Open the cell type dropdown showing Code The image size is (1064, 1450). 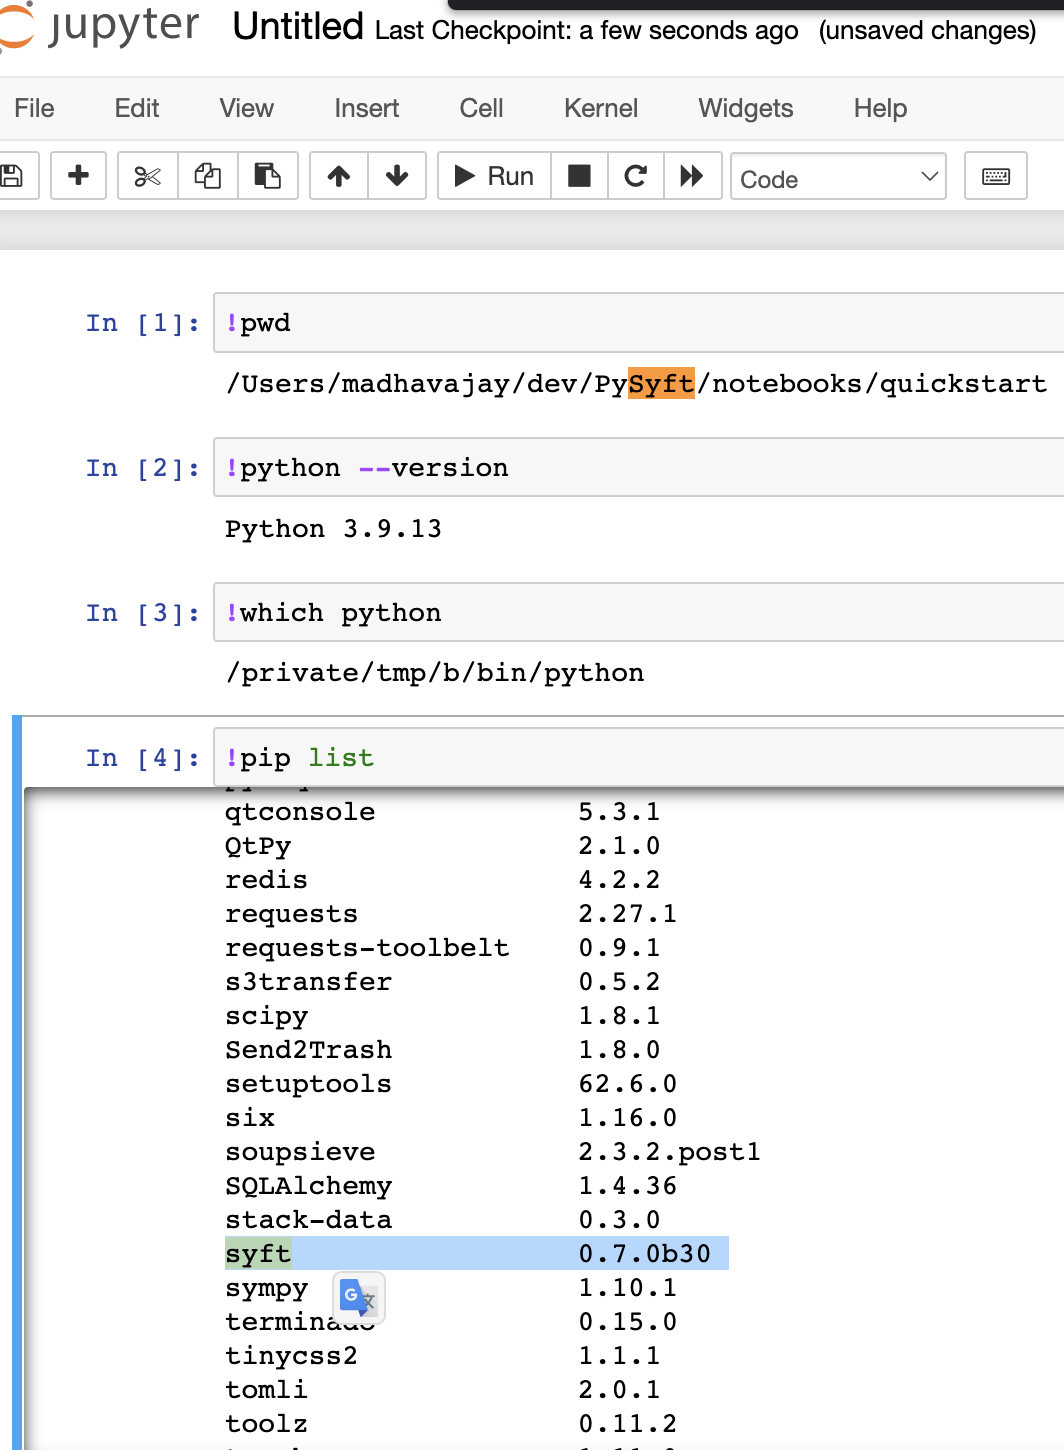pyautogui.click(x=838, y=177)
